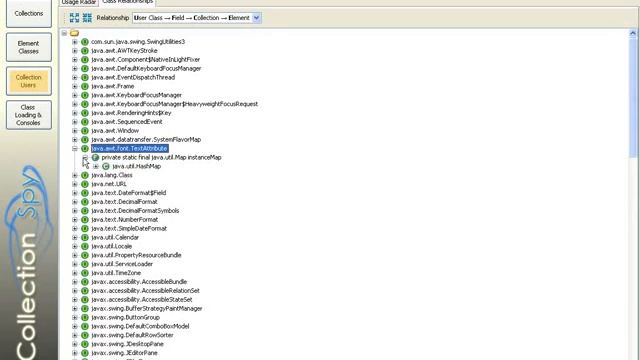
Task: Expand com.sun.java.swing.SwingUtilities3 node
Action: (x=75, y=42)
